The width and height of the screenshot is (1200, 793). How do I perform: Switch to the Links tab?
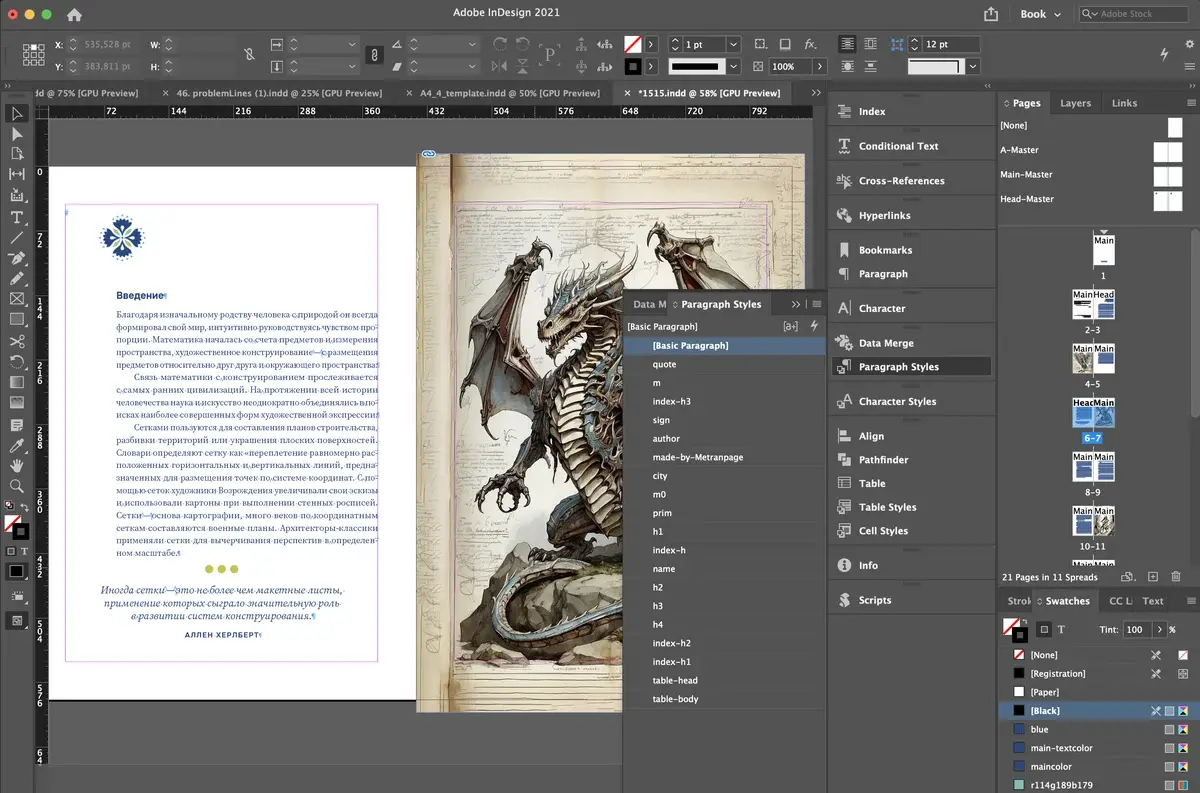click(x=1124, y=103)
